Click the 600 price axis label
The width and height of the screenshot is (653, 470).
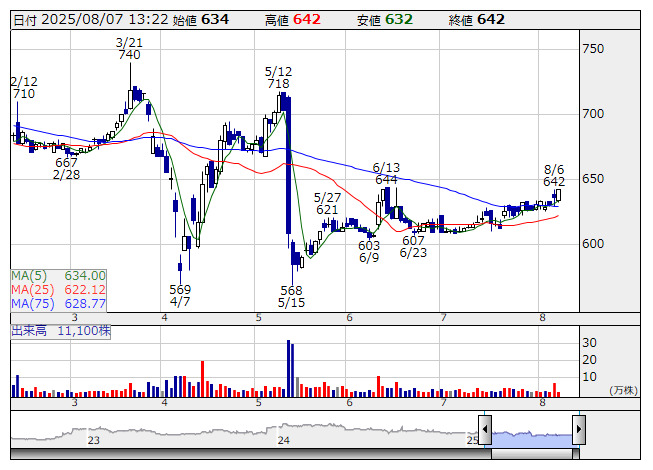(593, 244)
